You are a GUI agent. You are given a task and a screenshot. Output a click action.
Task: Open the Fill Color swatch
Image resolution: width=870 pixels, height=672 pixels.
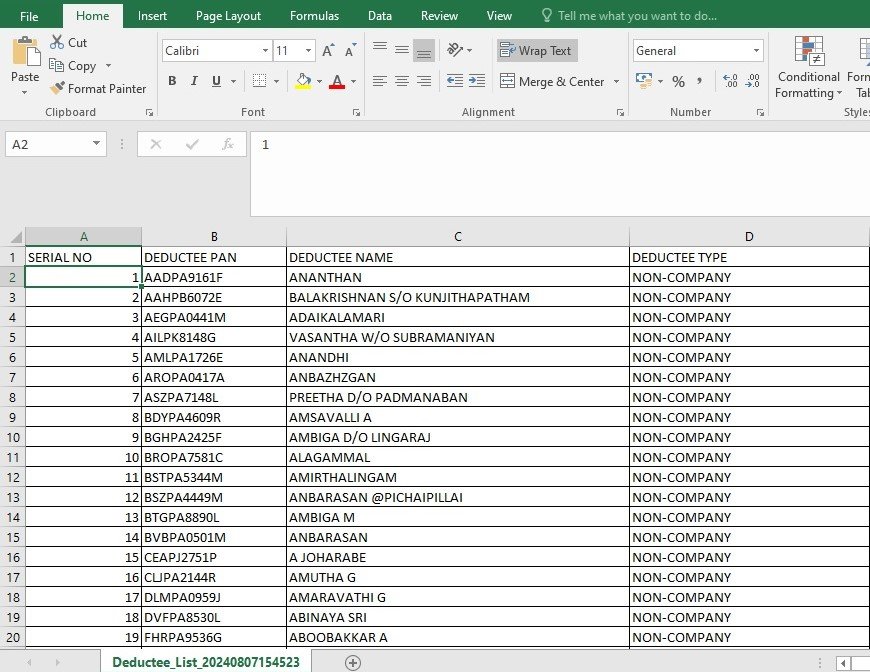click(x=304, y=79)
